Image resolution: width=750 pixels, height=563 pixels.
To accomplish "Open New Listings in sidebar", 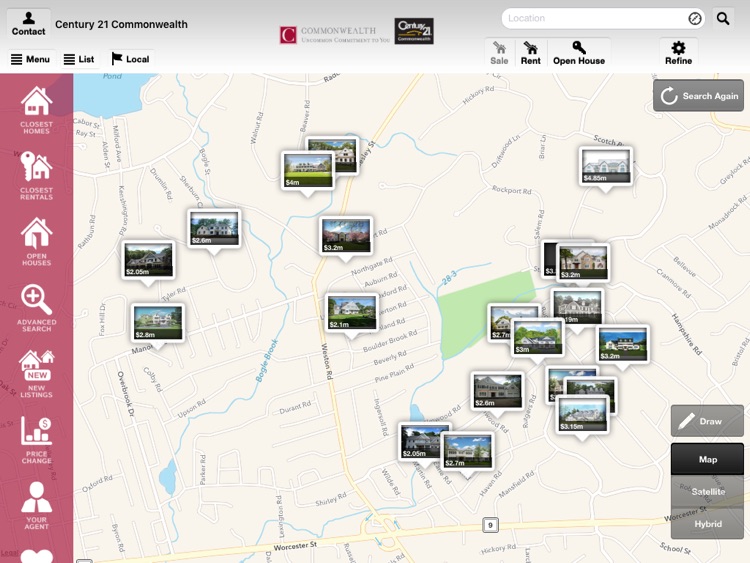I will (x=36, y=374).
